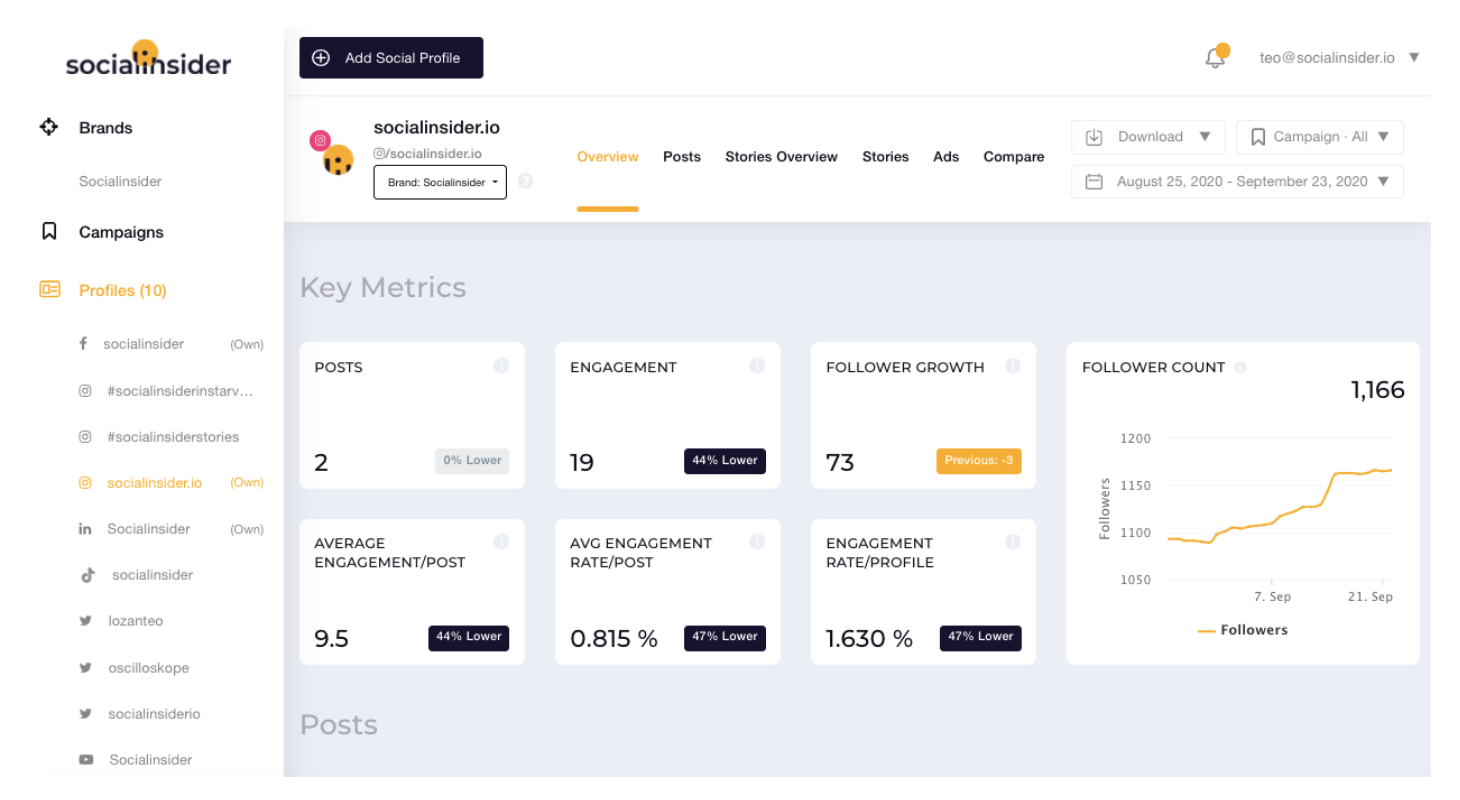Click the Previous: -3 badge

(x=979, y=461)
